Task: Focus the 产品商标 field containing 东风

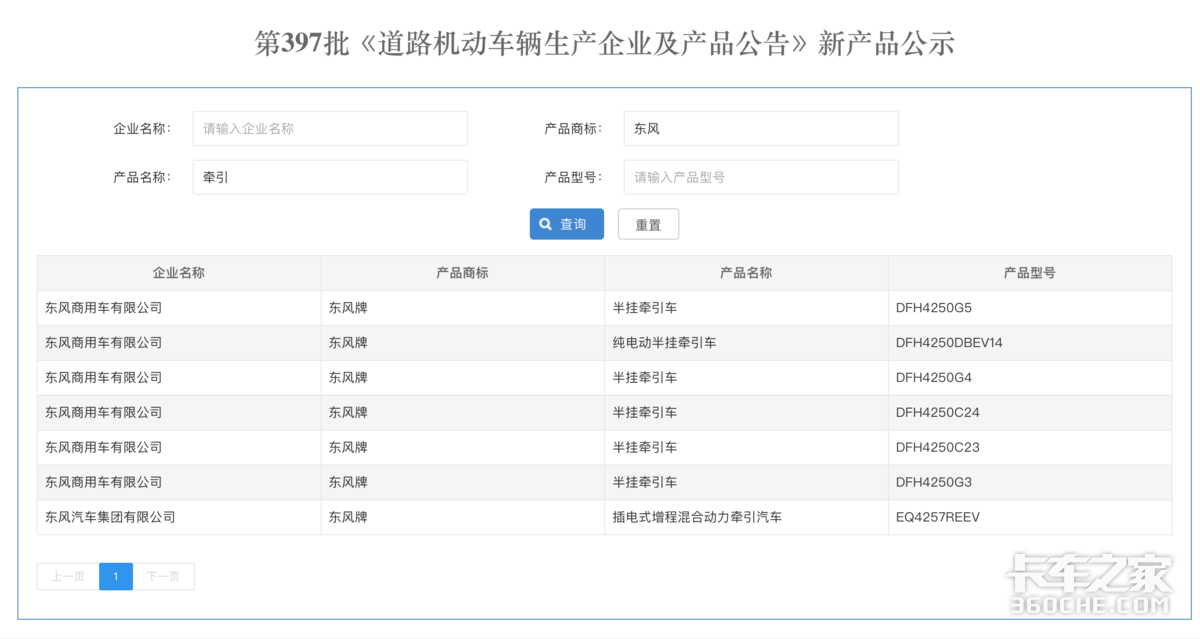Action: click(760, 128)
